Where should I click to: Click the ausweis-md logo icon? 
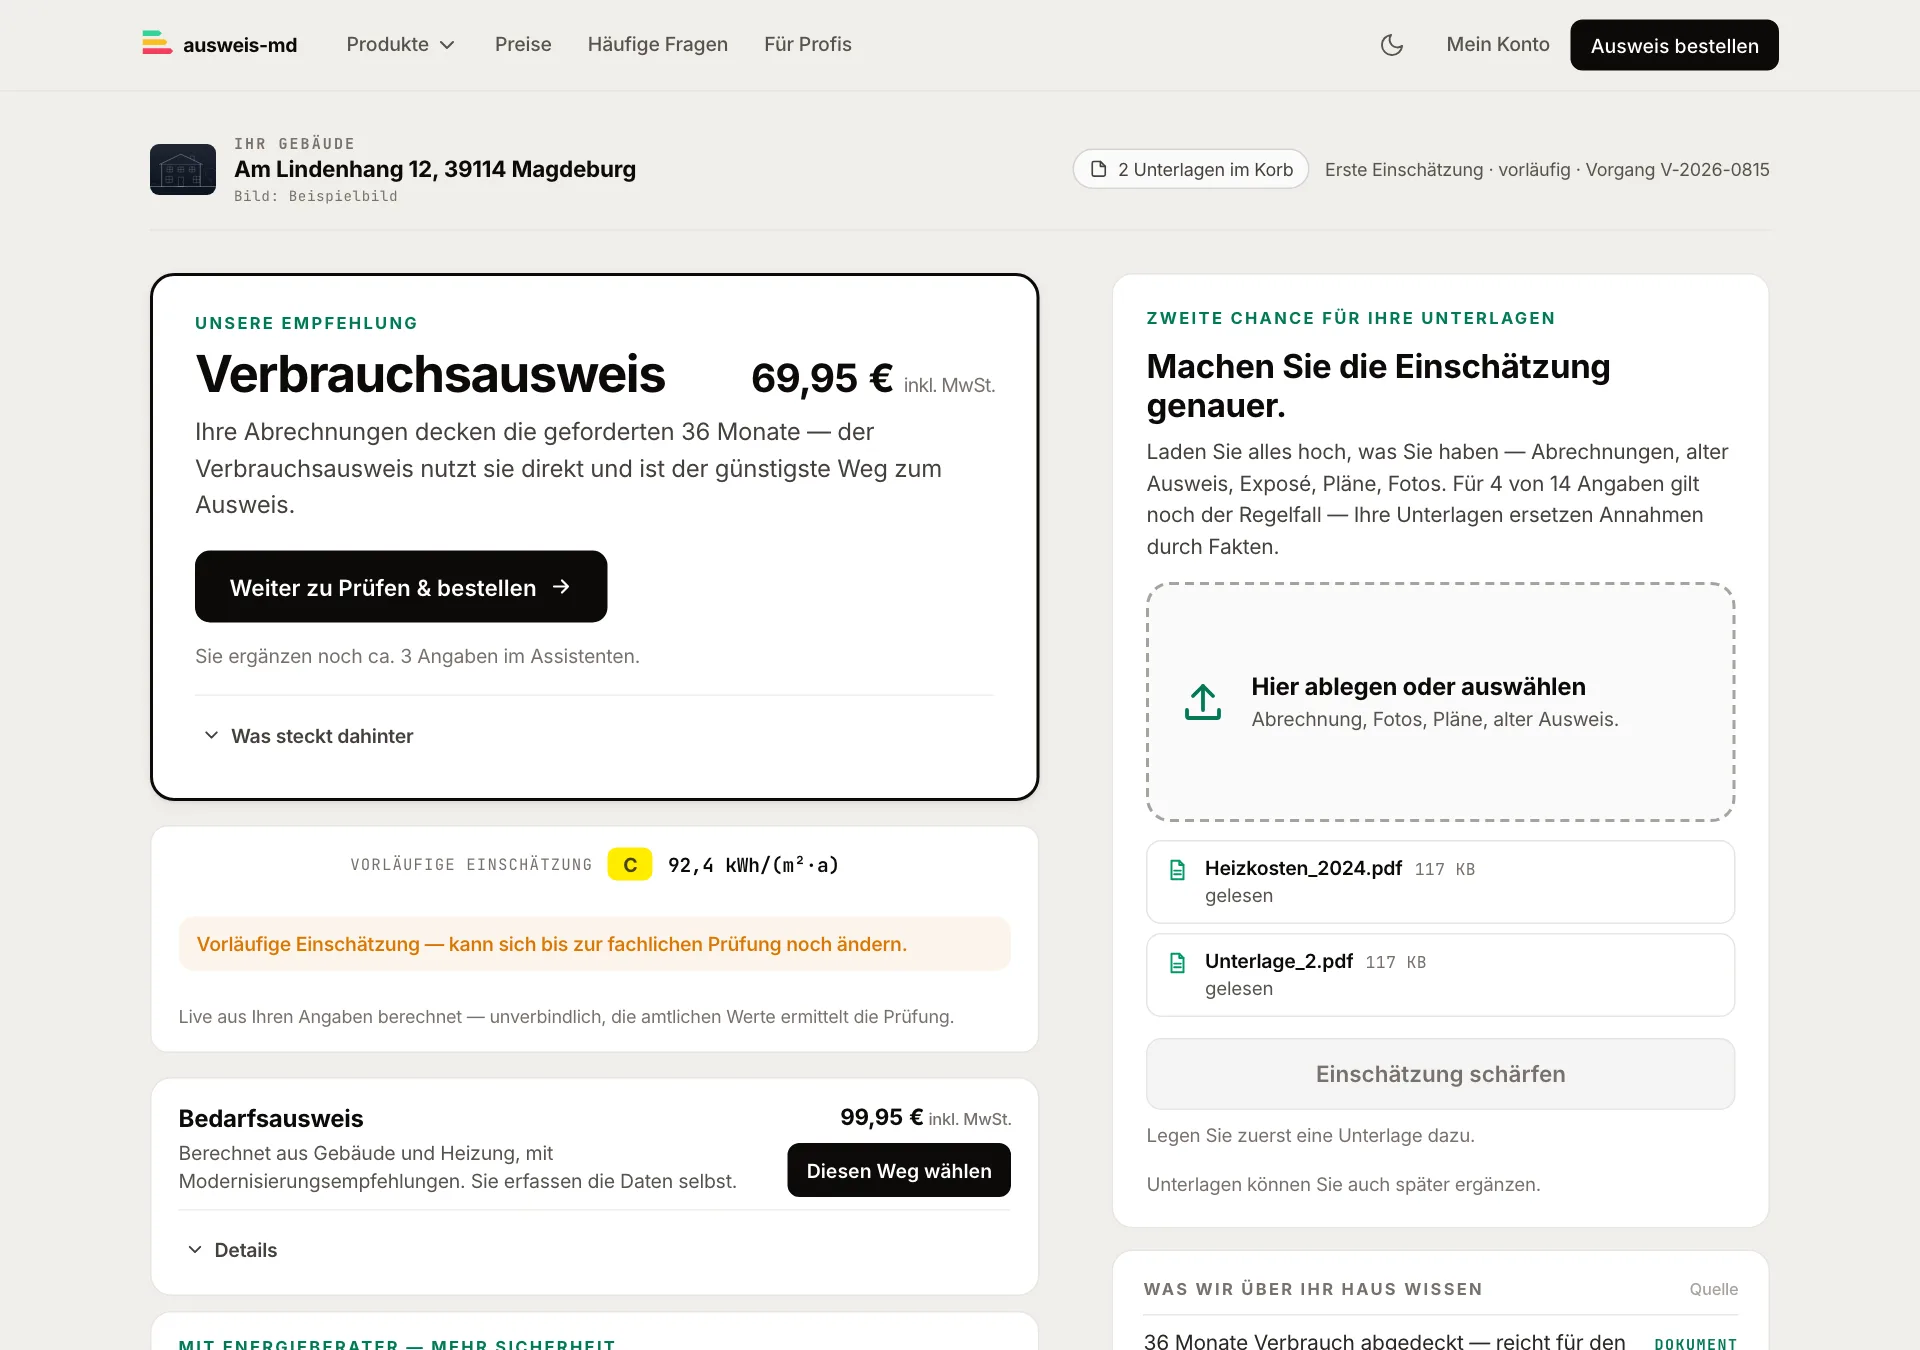157,43
